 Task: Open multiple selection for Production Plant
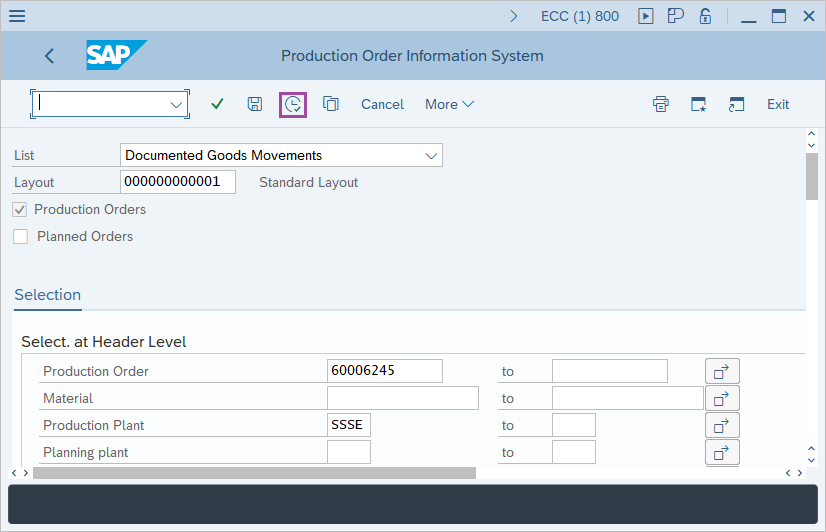pyautogui.click(x=722, y=425)
